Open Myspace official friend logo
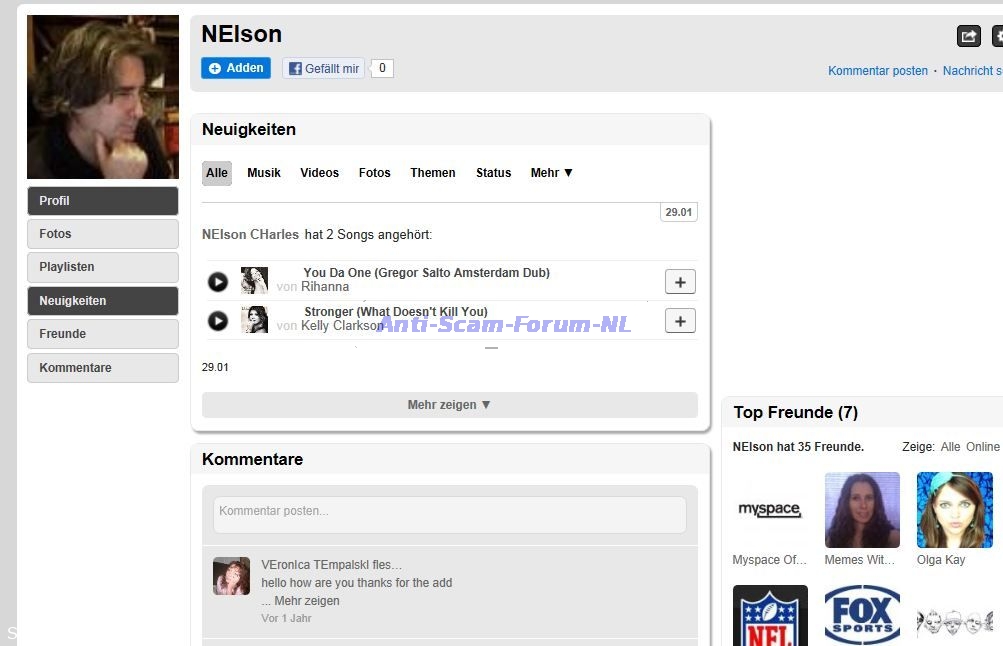The image size is (1003, 646). point(769,510)
